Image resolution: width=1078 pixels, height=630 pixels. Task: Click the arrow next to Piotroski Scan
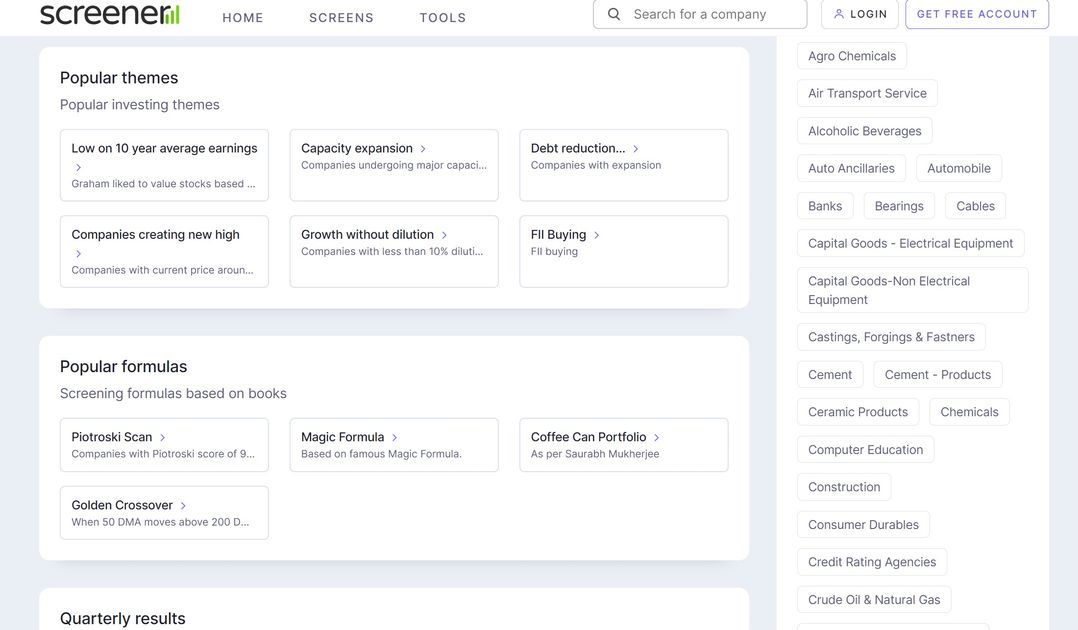[163, 438]
